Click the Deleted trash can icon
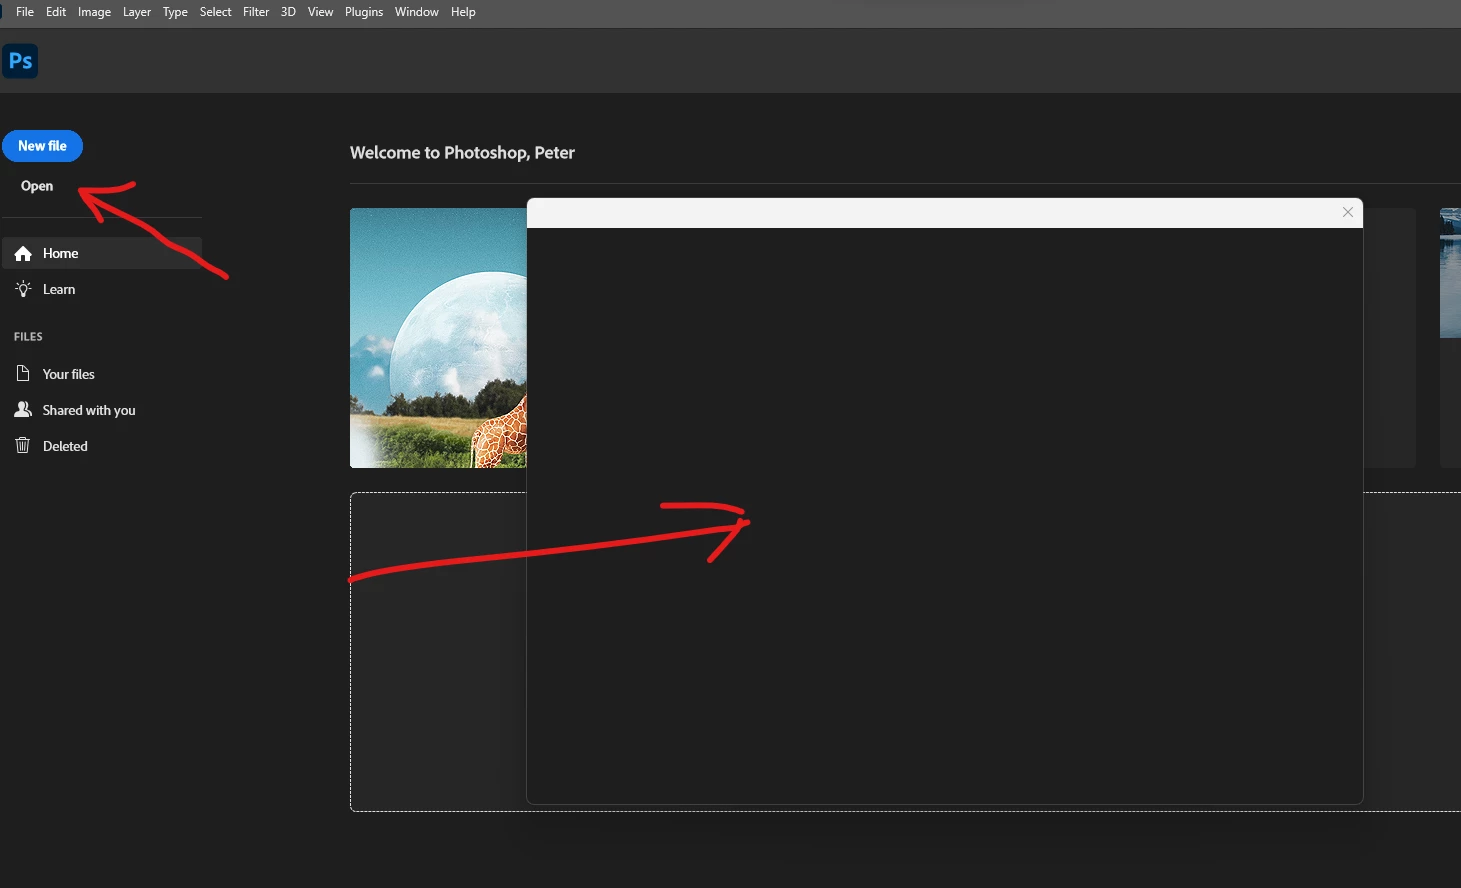The width and height of the screenshot is (1461, 888). point(23,445)
